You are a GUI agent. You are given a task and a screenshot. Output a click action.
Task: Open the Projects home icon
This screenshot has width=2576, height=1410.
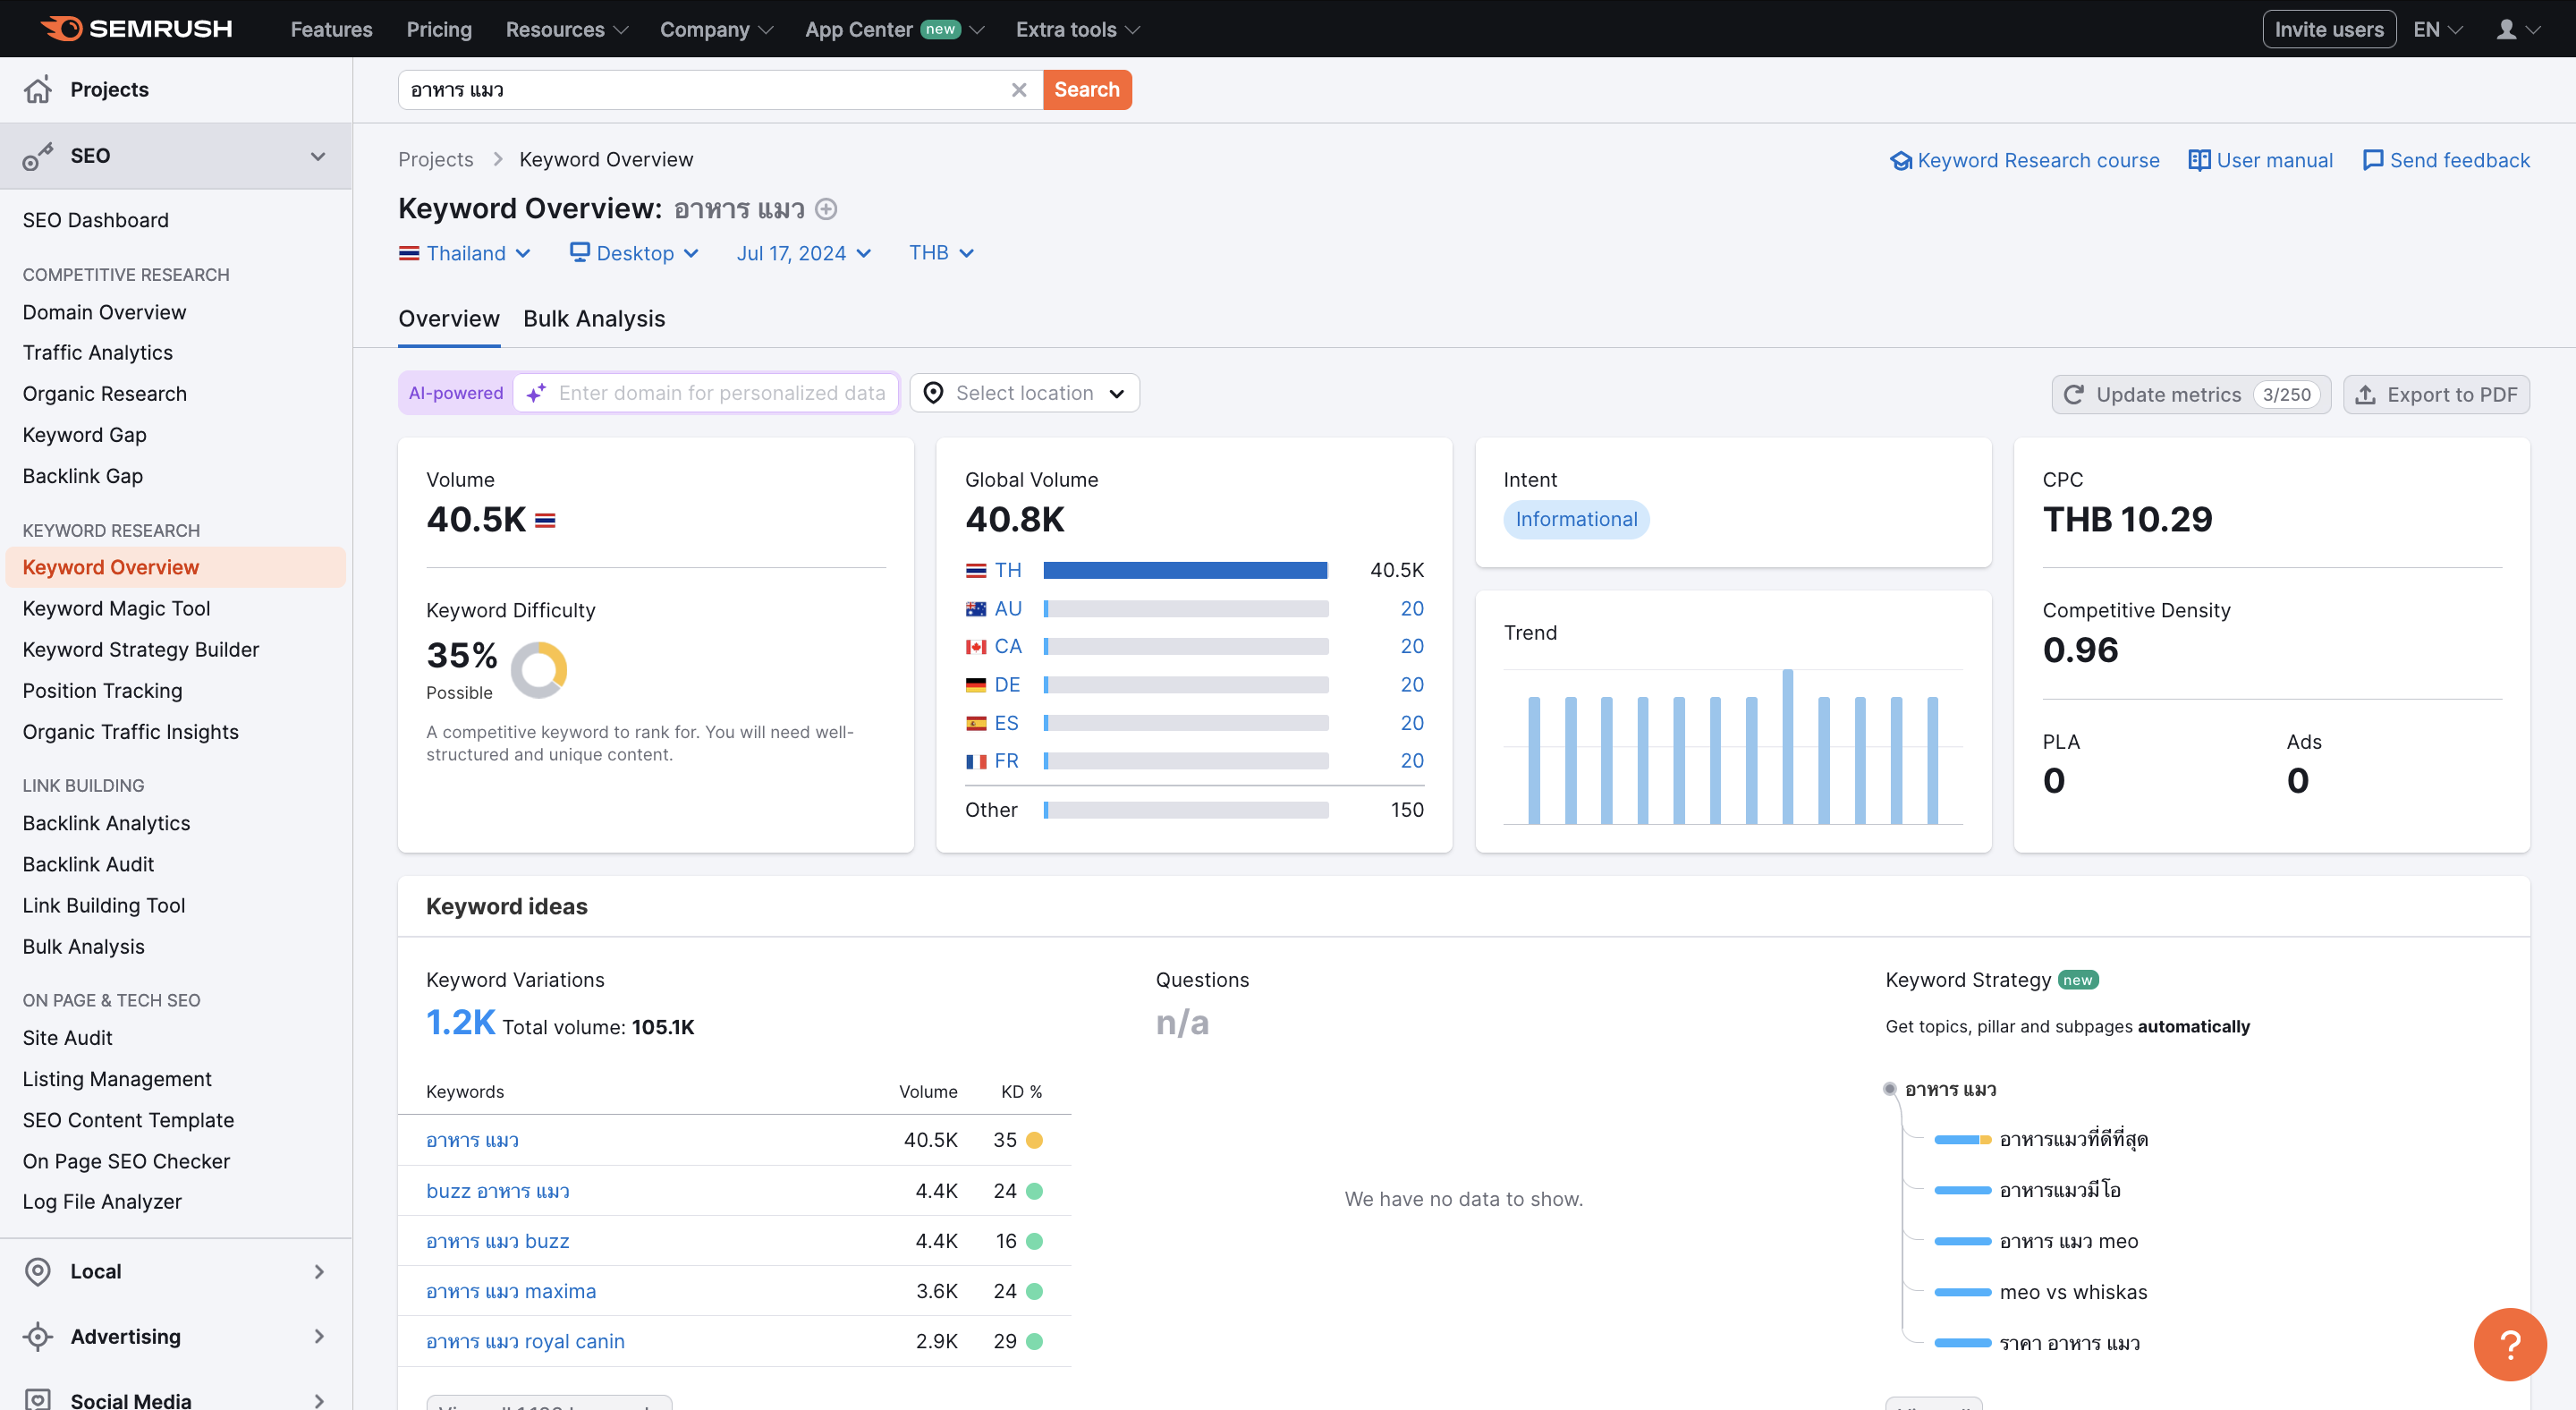(38, 90)
